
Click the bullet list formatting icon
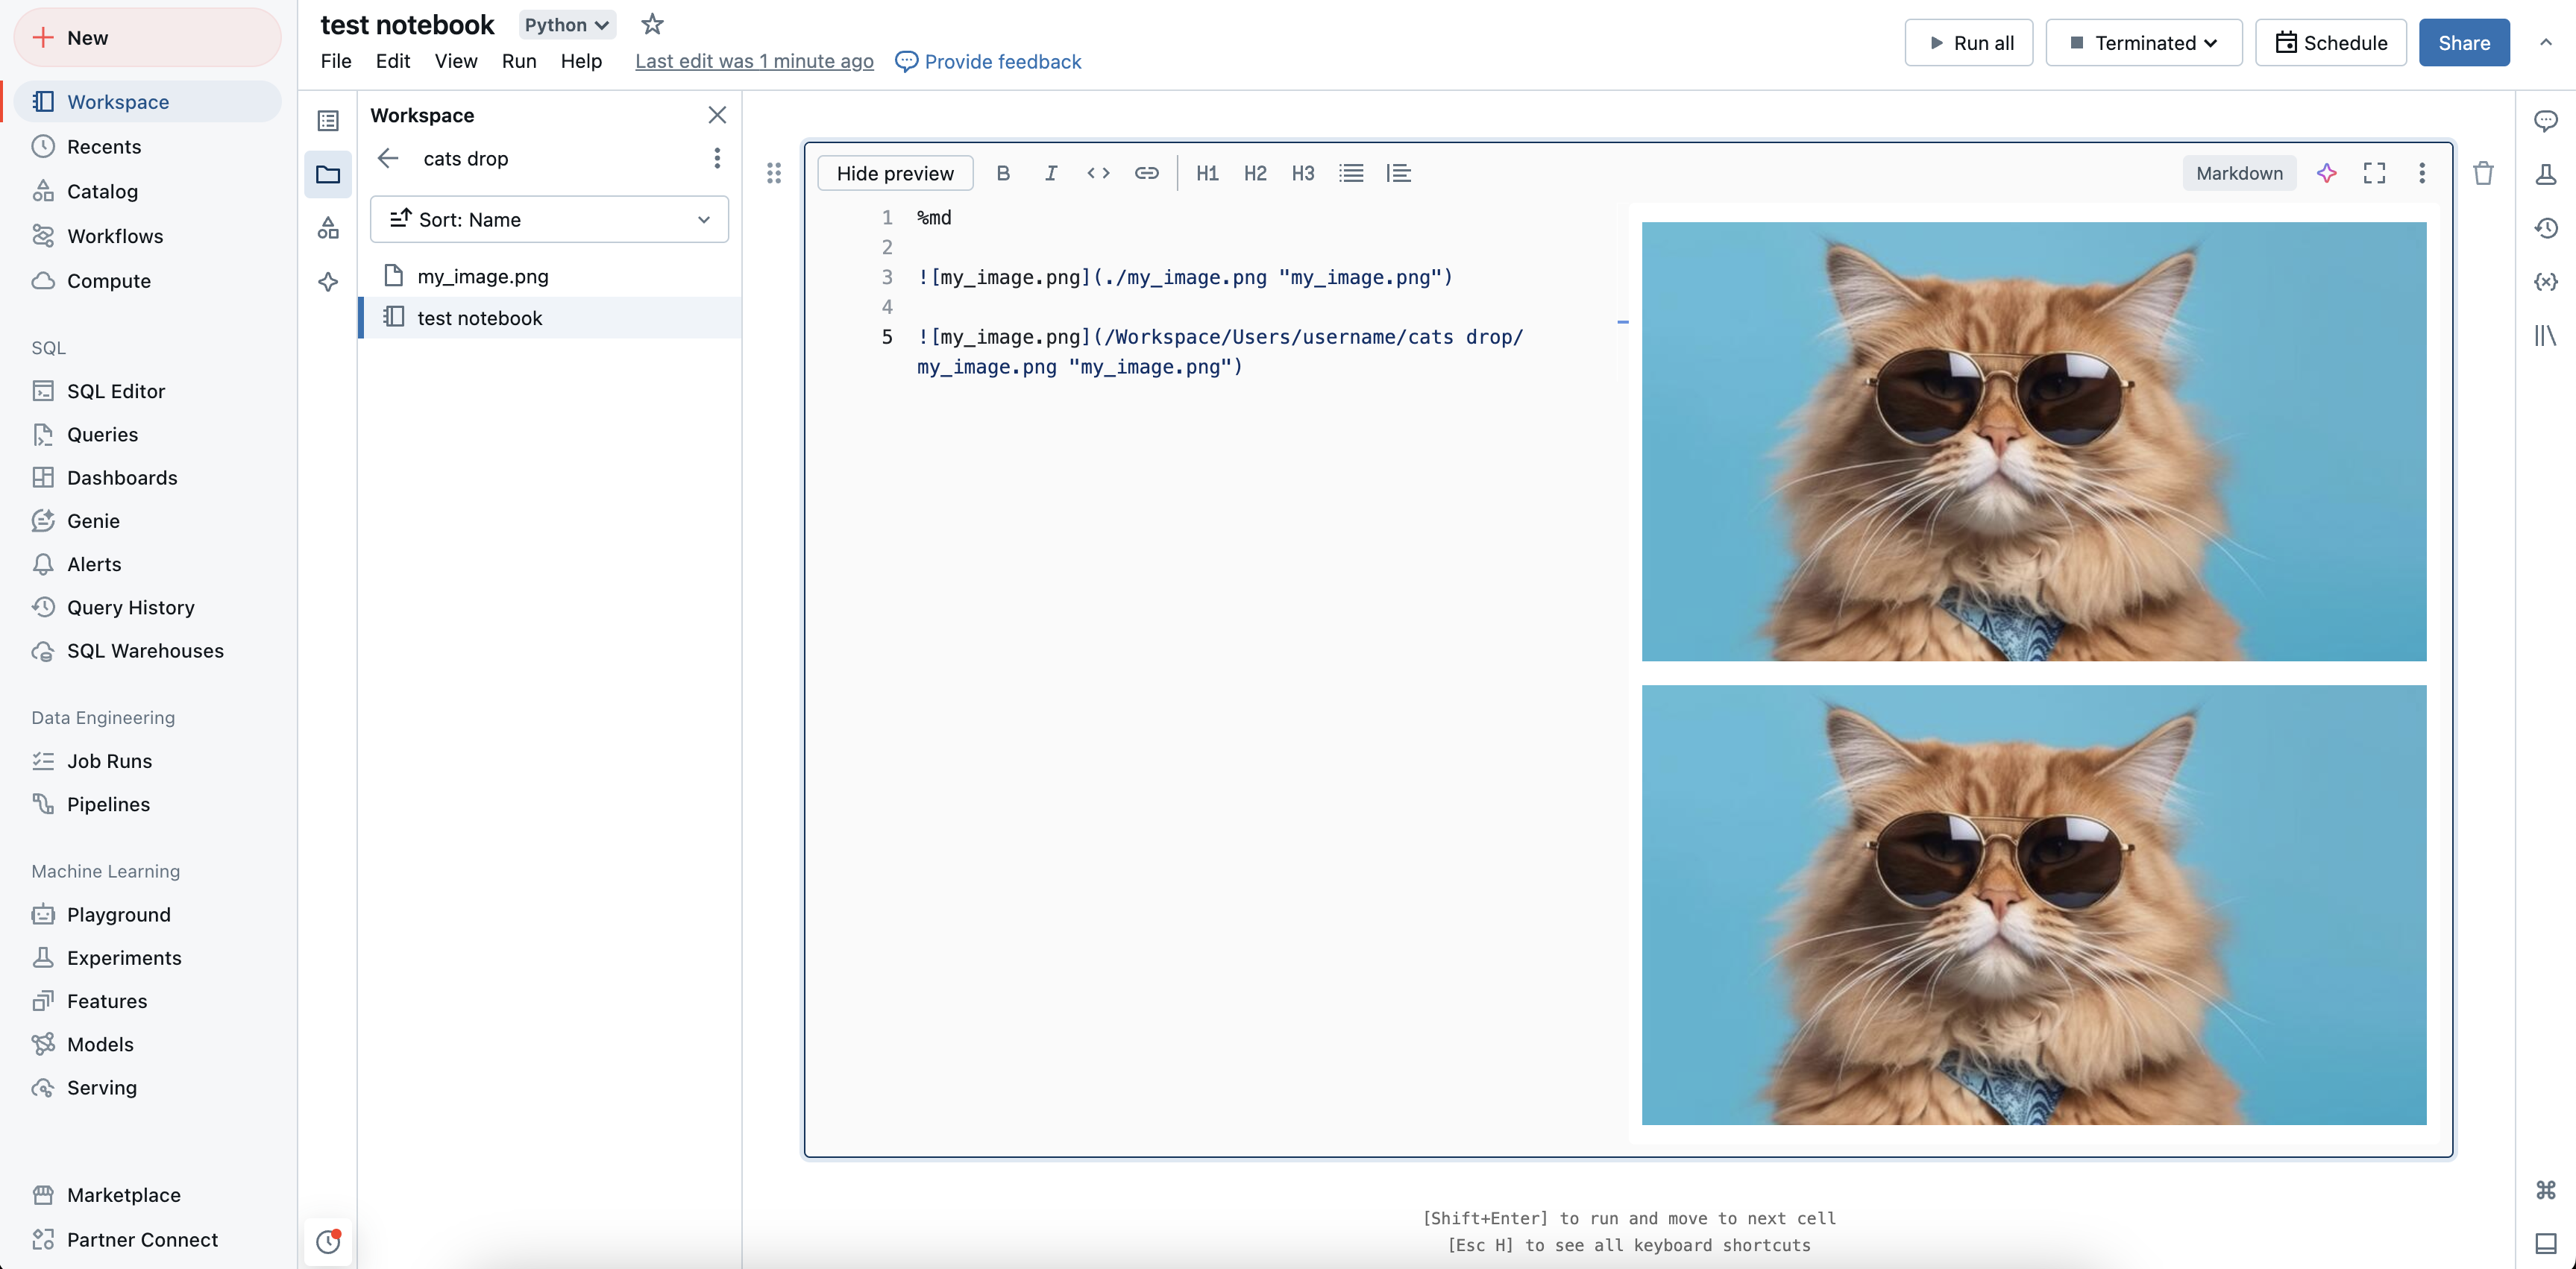pyautogui.click(x=1351, y=172)
